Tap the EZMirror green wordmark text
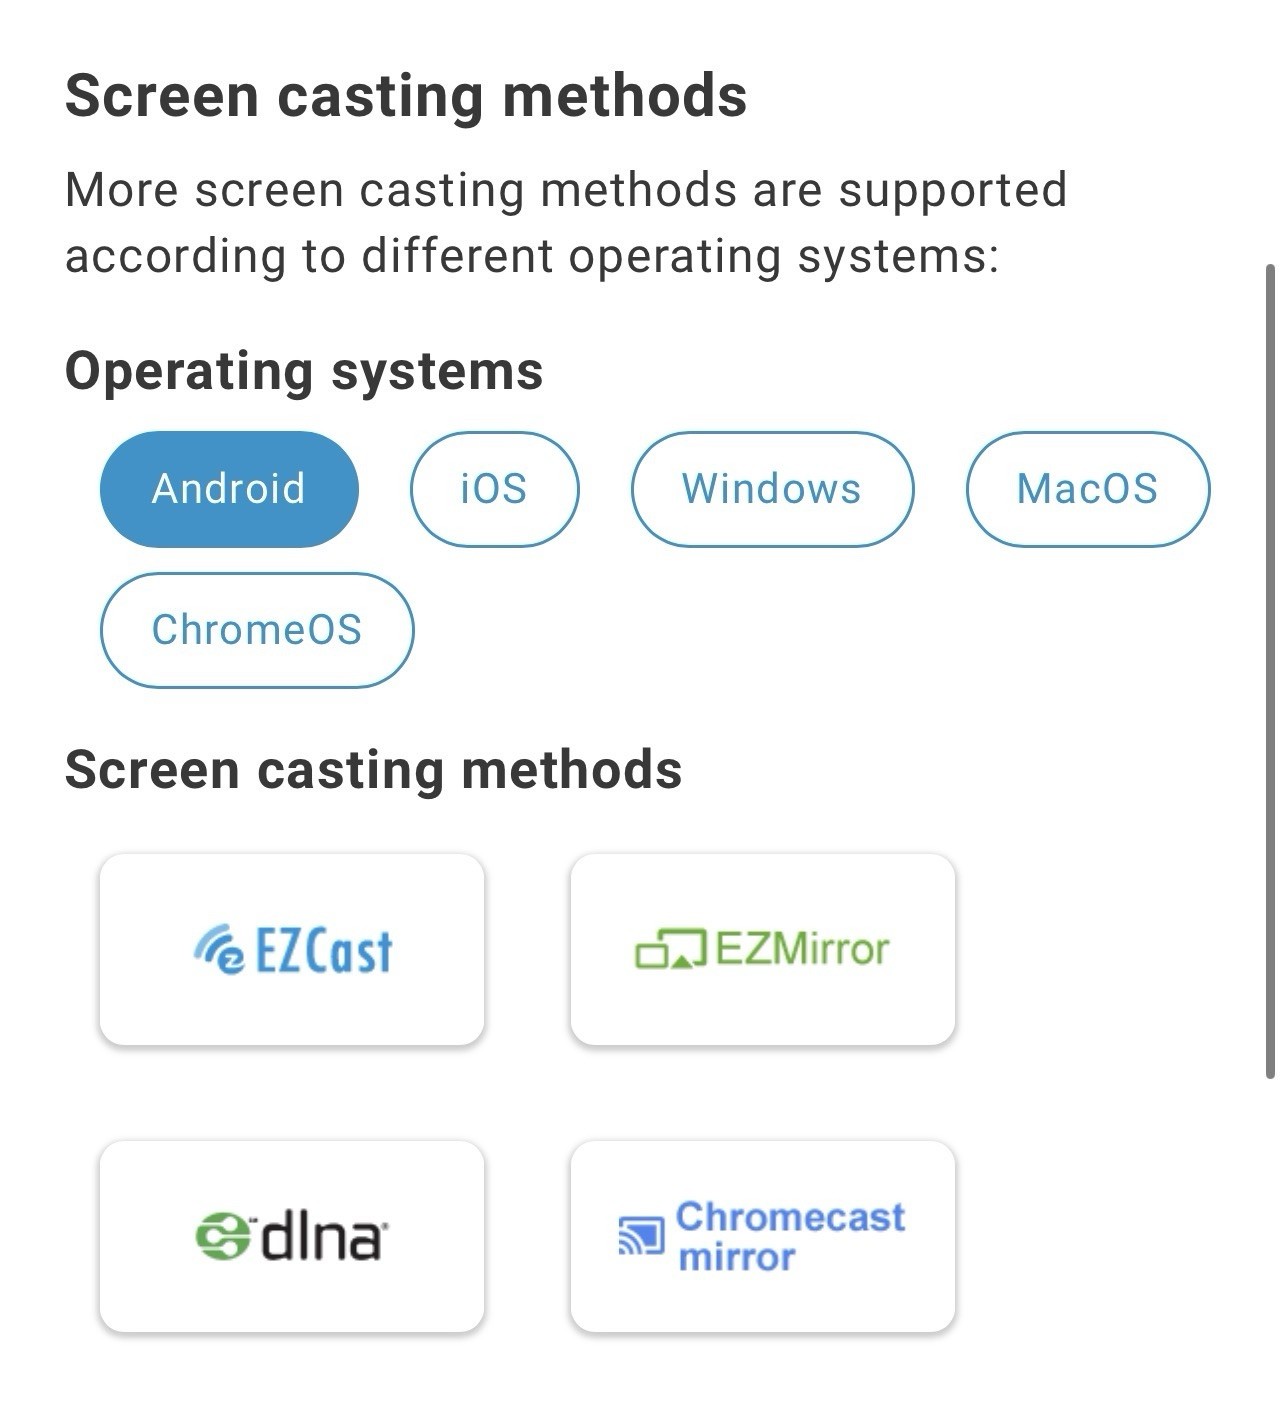Screen dimensions: 1284x1422 coord(802,948)
